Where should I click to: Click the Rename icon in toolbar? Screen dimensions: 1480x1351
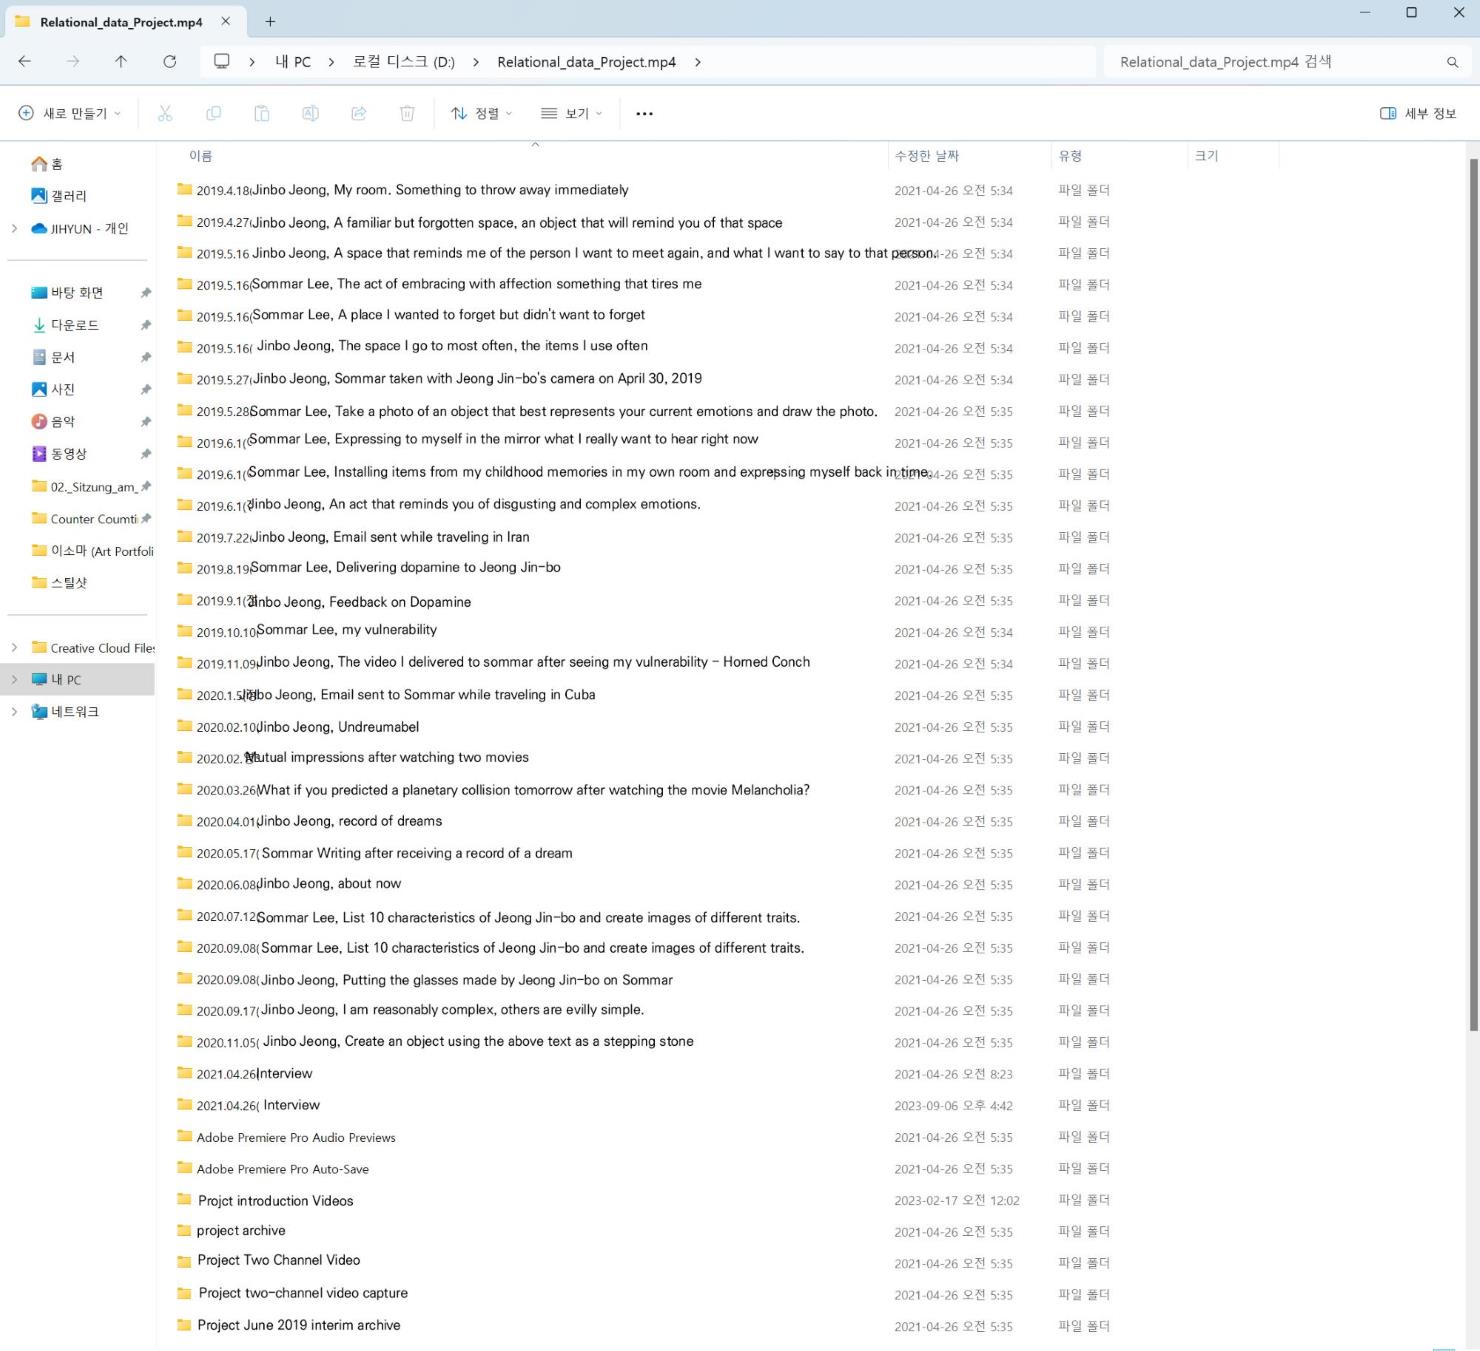[x=310, y=114]
